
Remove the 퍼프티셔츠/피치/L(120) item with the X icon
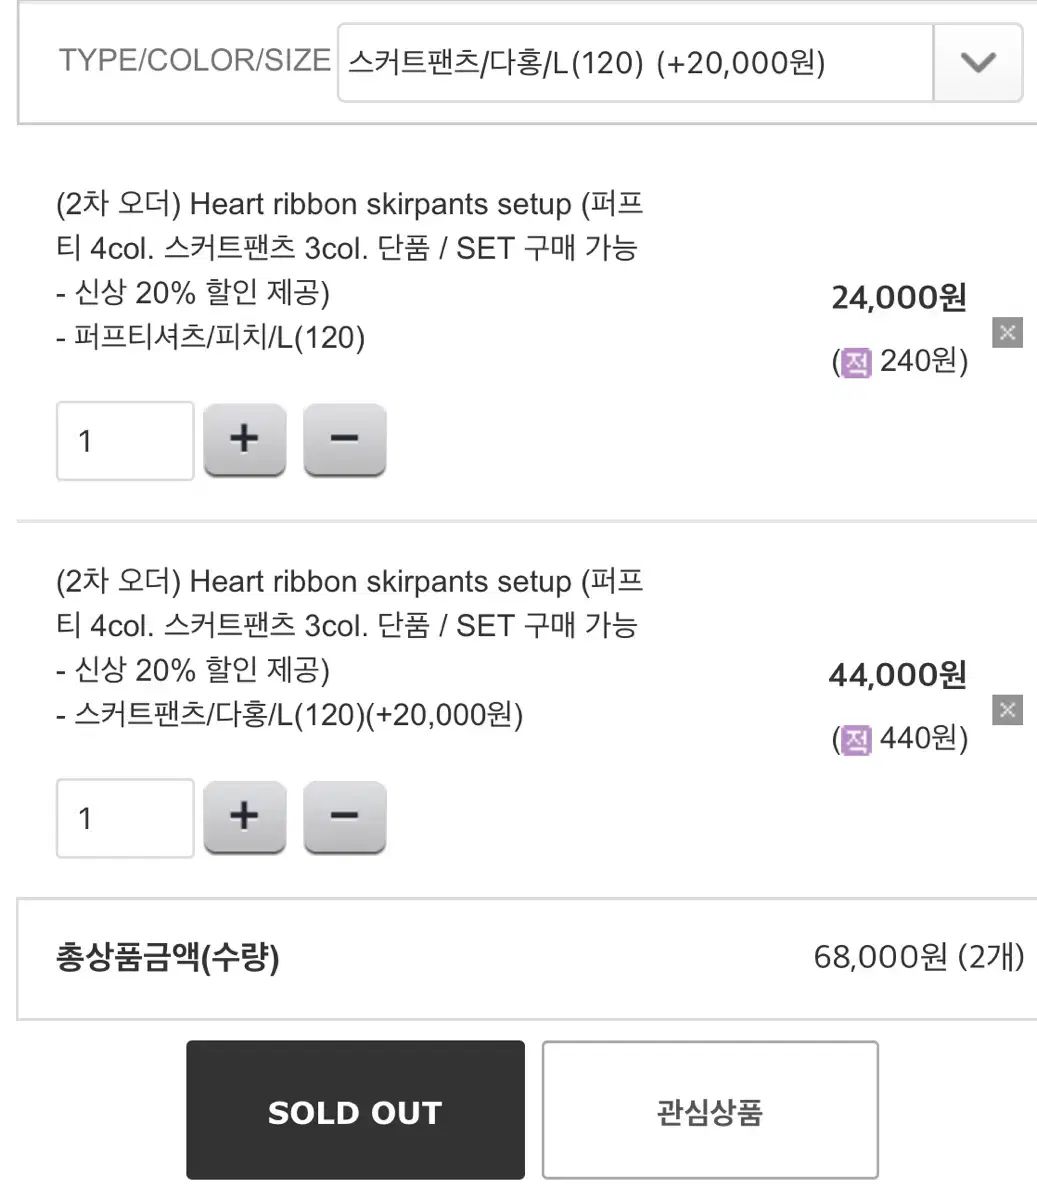coord(1007,333)
